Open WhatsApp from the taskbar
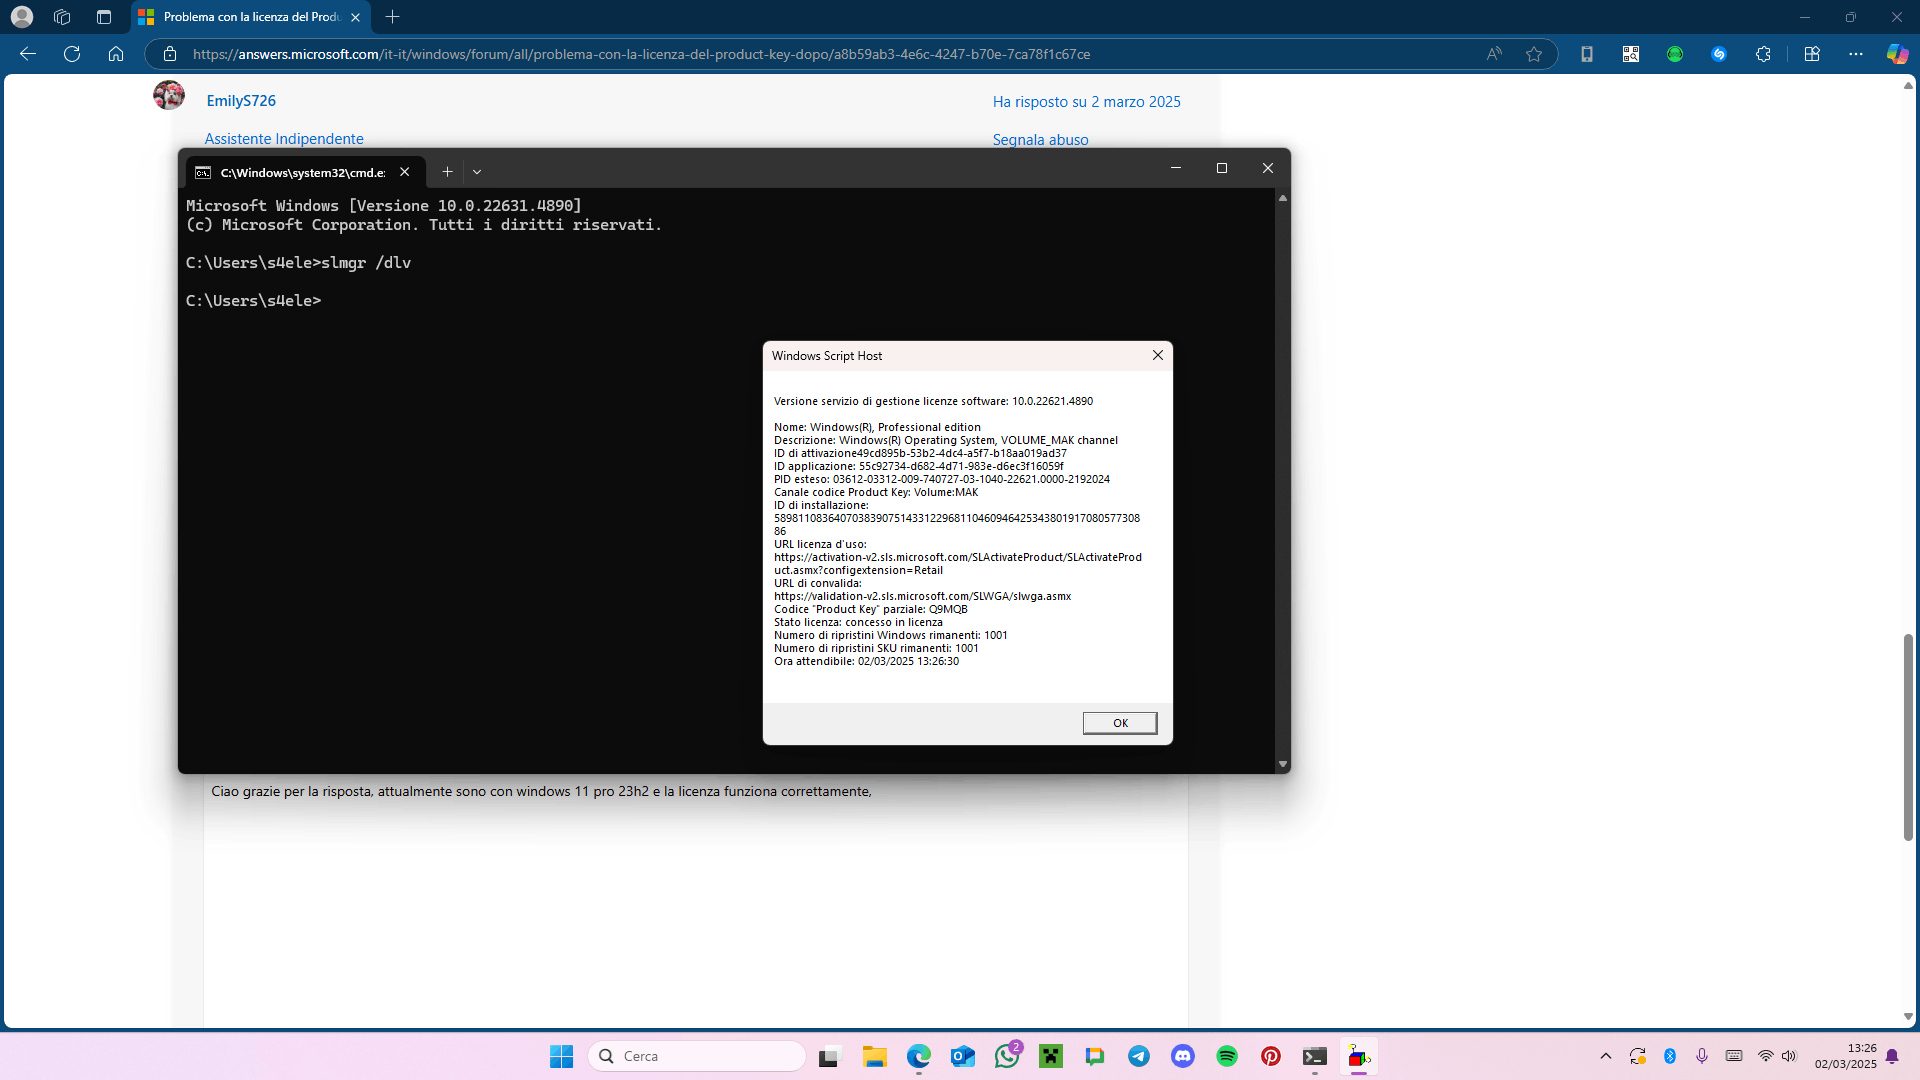 point(1007,1056)
